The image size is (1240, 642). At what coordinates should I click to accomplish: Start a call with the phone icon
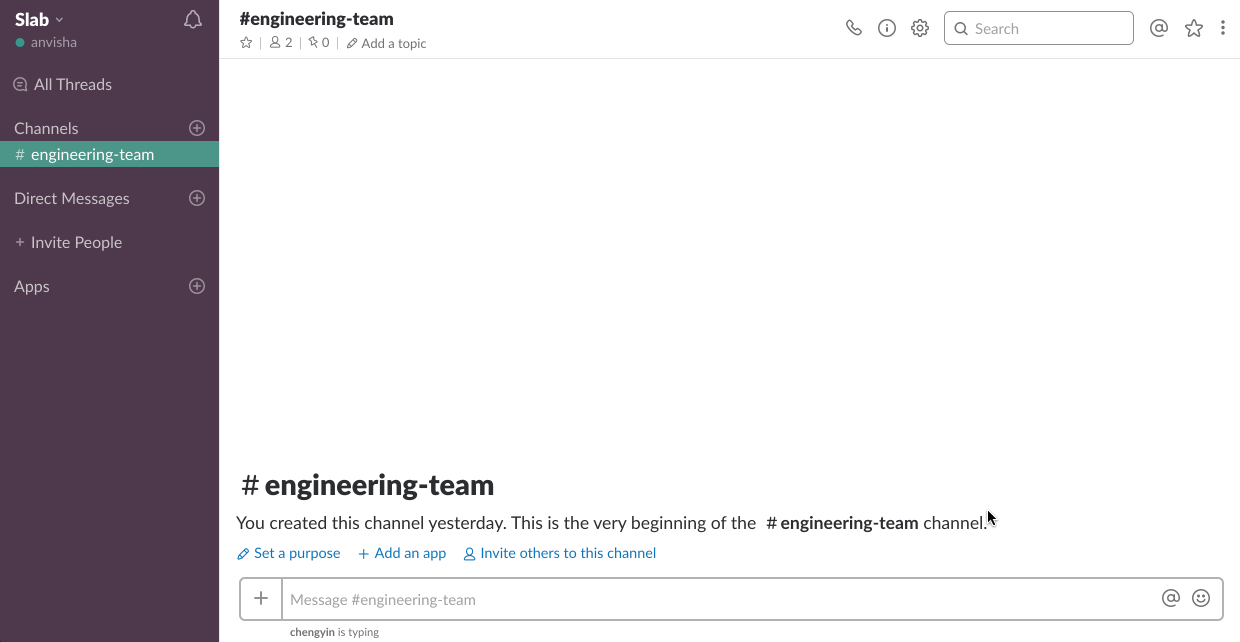click(853, 28)
